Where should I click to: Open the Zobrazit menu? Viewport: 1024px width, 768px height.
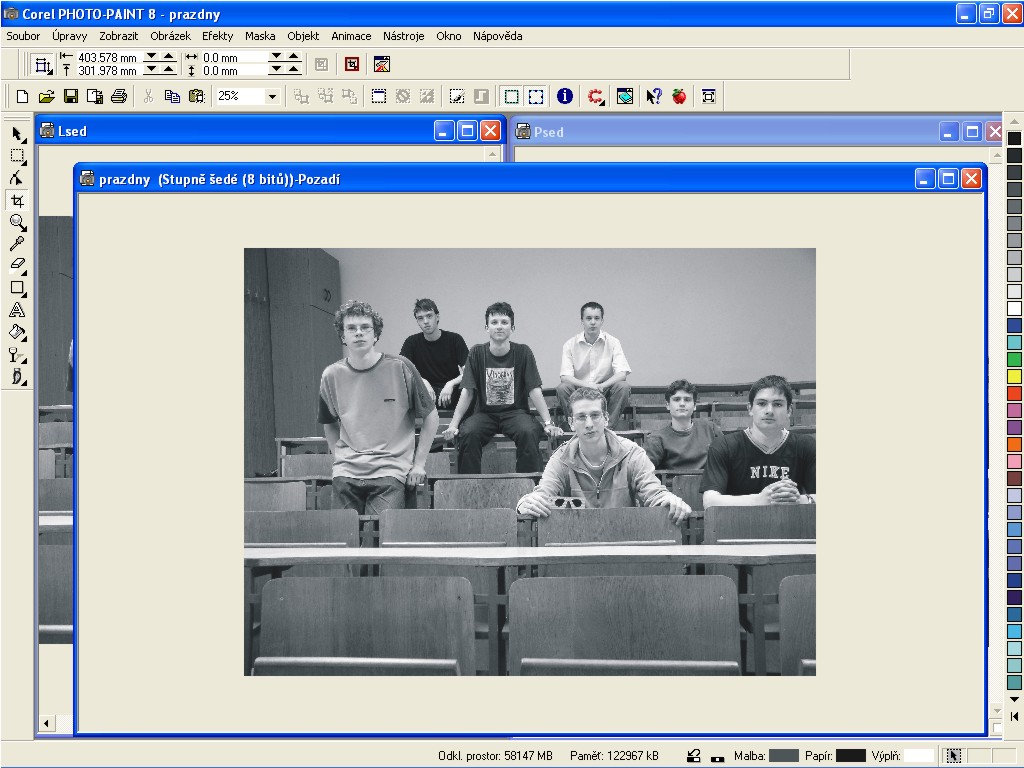[118, 36]
